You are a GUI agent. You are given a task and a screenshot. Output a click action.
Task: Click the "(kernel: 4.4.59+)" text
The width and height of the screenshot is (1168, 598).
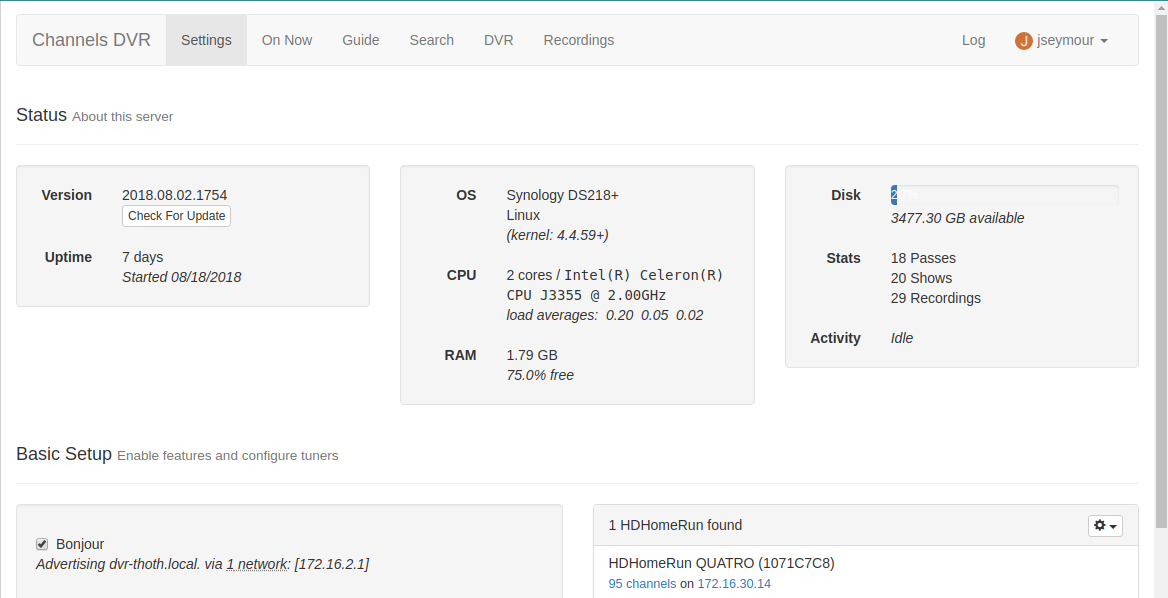click(557, 235)
